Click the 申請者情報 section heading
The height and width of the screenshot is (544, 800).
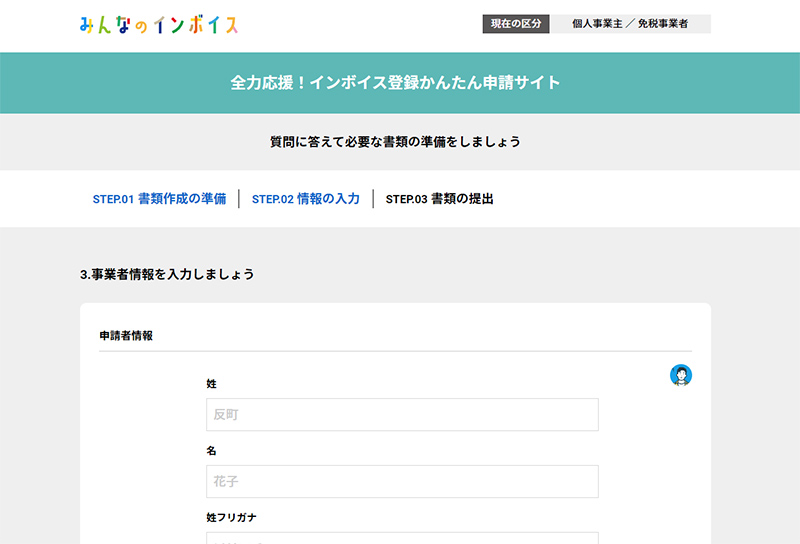[126, 336]
